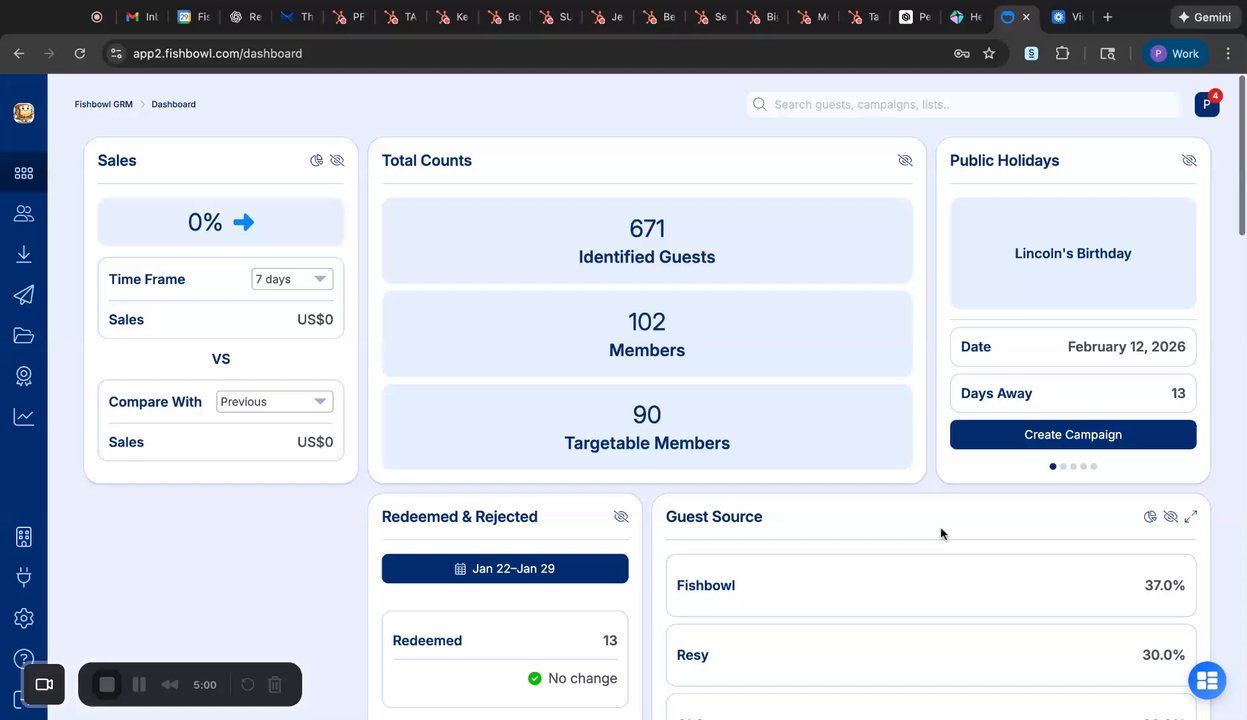Click the Fishbowl logo at sidebar top
The image size is (1247, 720).
[x=24, y=113]
